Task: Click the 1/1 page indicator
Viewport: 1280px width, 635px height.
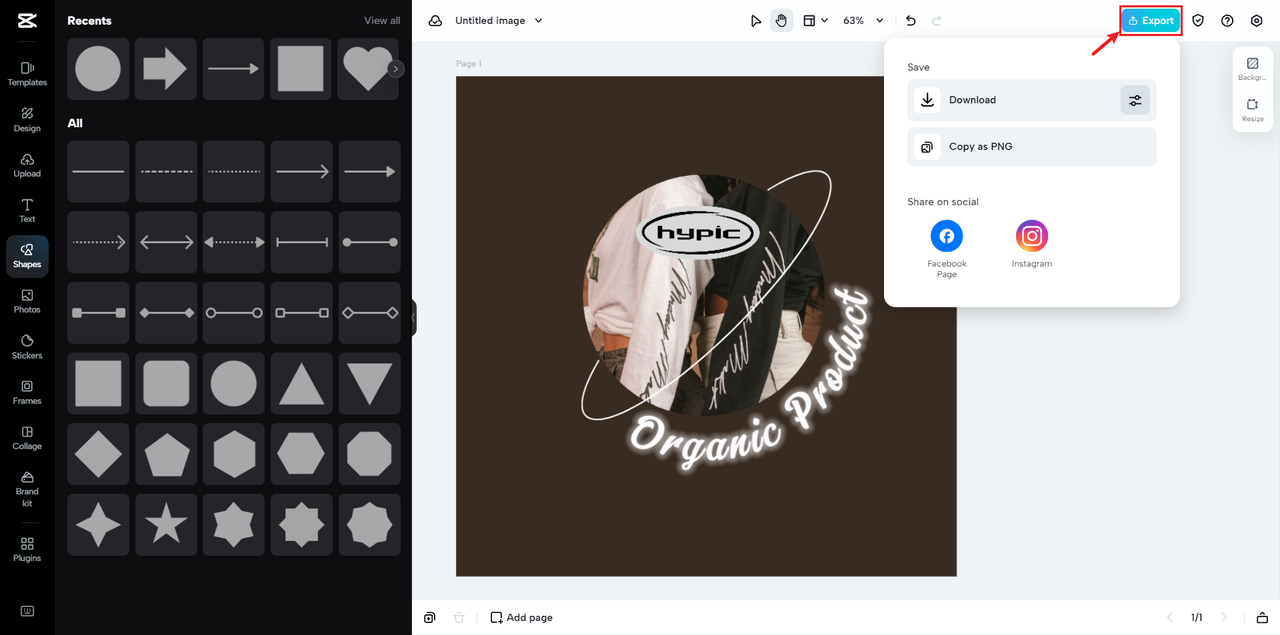Action: pos(1196,618)
